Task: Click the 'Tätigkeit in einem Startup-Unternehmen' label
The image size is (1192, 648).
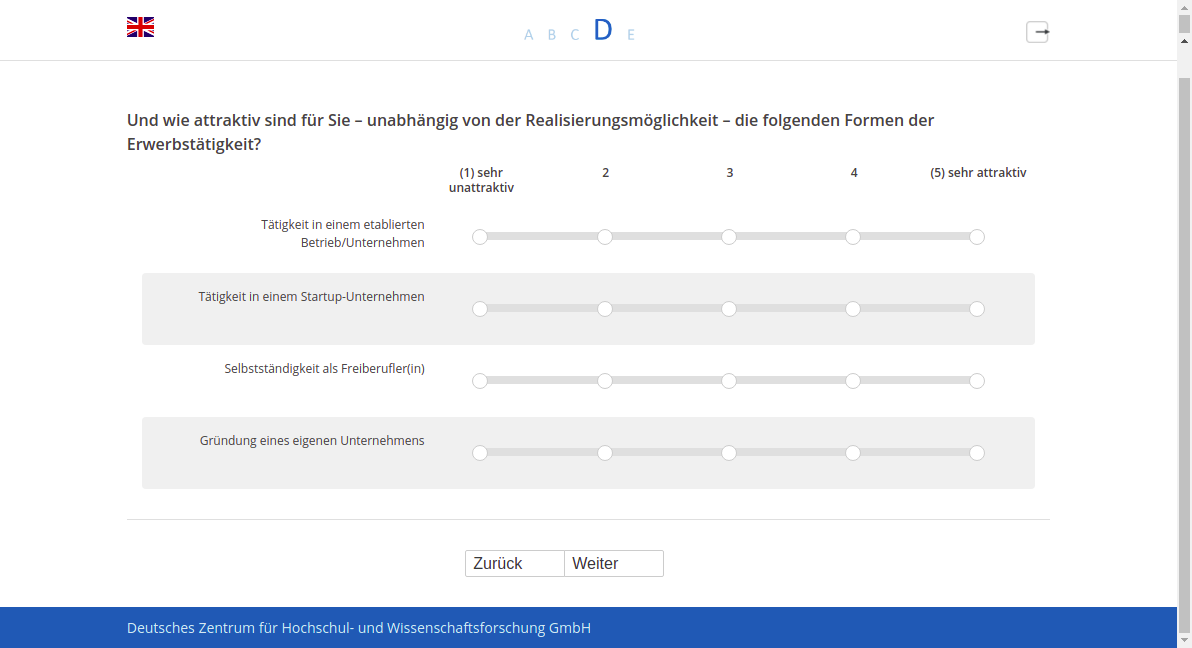Action: 312,297
